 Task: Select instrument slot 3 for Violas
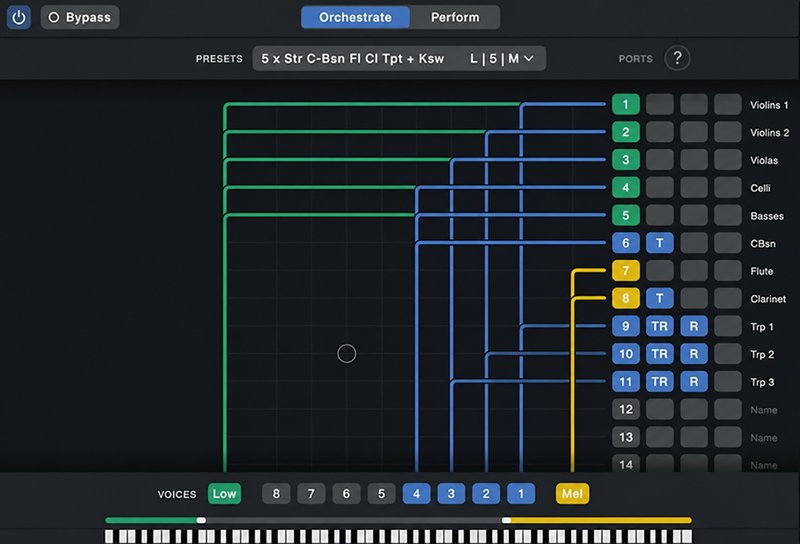[x=626, y=160]
